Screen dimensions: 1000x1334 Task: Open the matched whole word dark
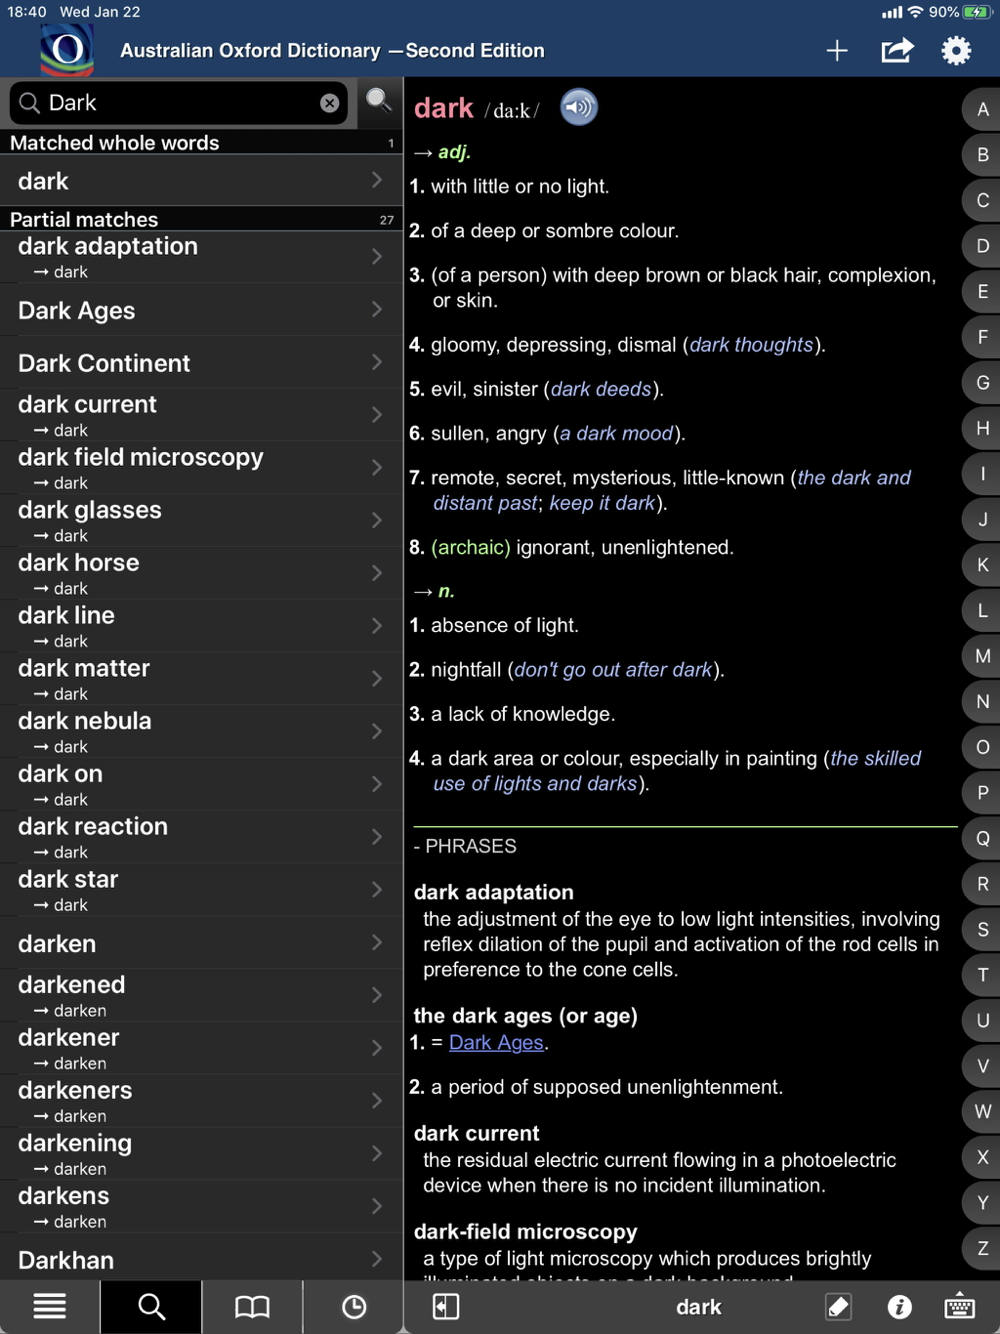pos(200,181)
